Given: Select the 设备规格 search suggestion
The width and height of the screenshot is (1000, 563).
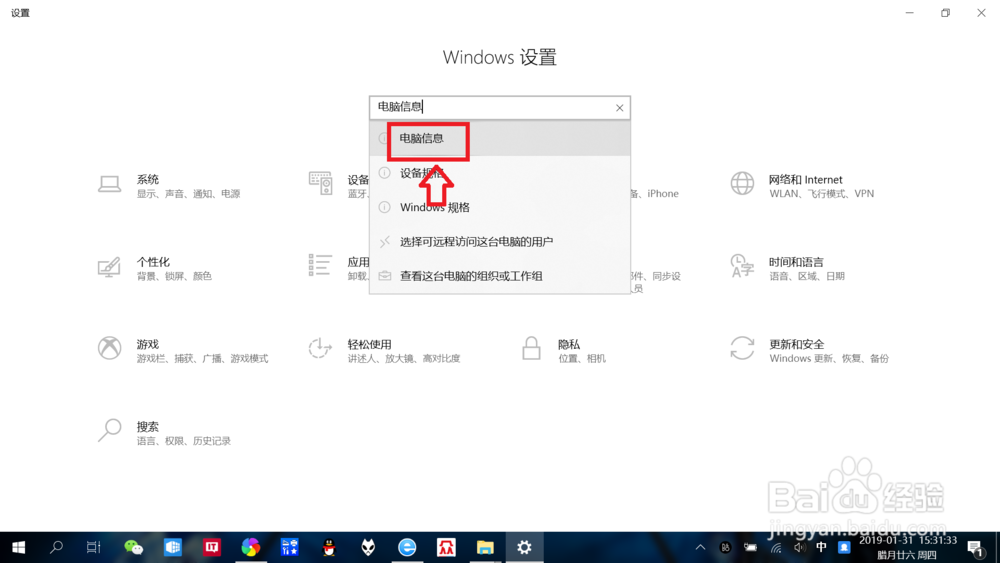Looking at the screenshot, I should (x=499, y=173).
